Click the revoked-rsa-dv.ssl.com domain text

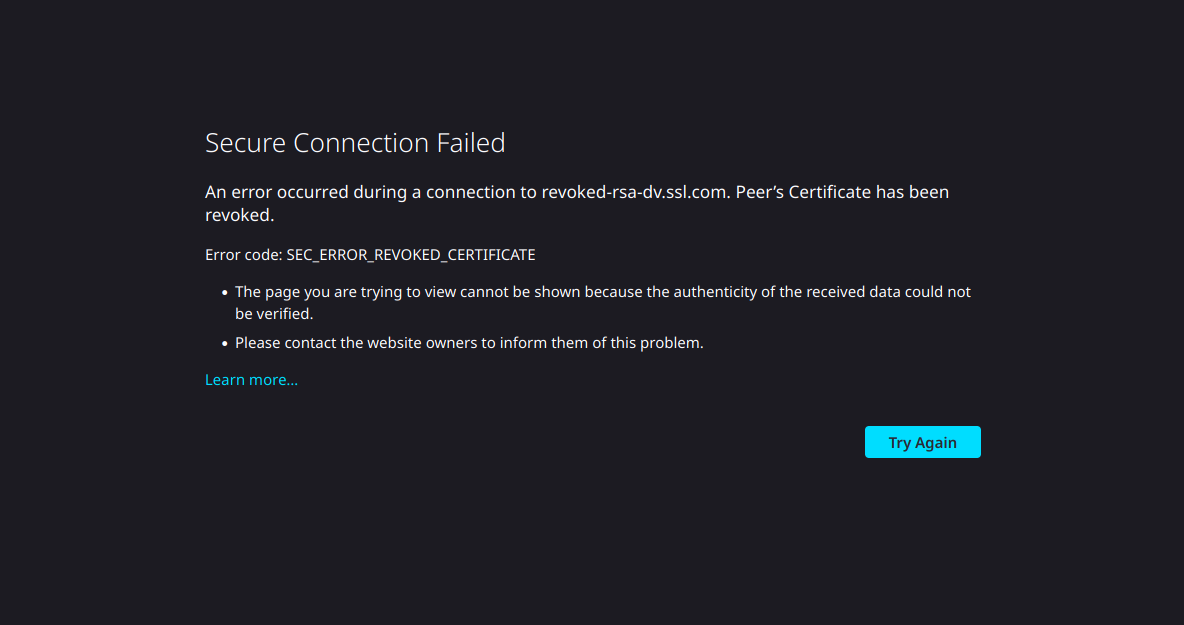pyautogui.click(x=633, y=192)
